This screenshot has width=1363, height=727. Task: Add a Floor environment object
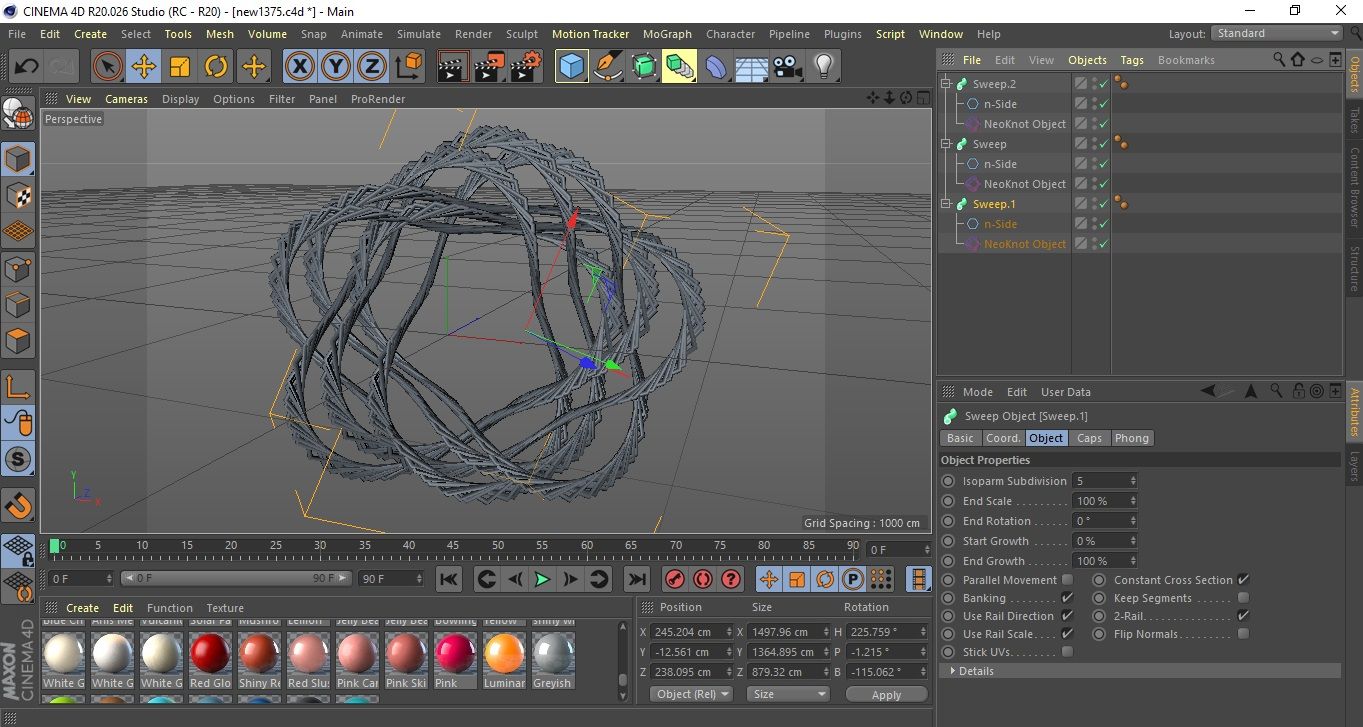click(752, 67)
